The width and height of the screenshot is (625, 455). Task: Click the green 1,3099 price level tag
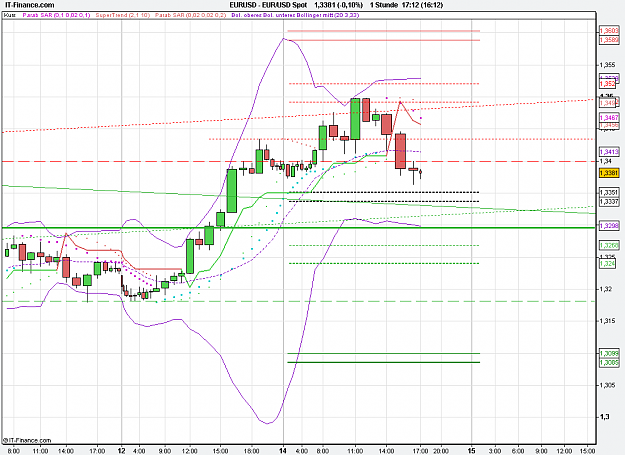coord(609,353)
